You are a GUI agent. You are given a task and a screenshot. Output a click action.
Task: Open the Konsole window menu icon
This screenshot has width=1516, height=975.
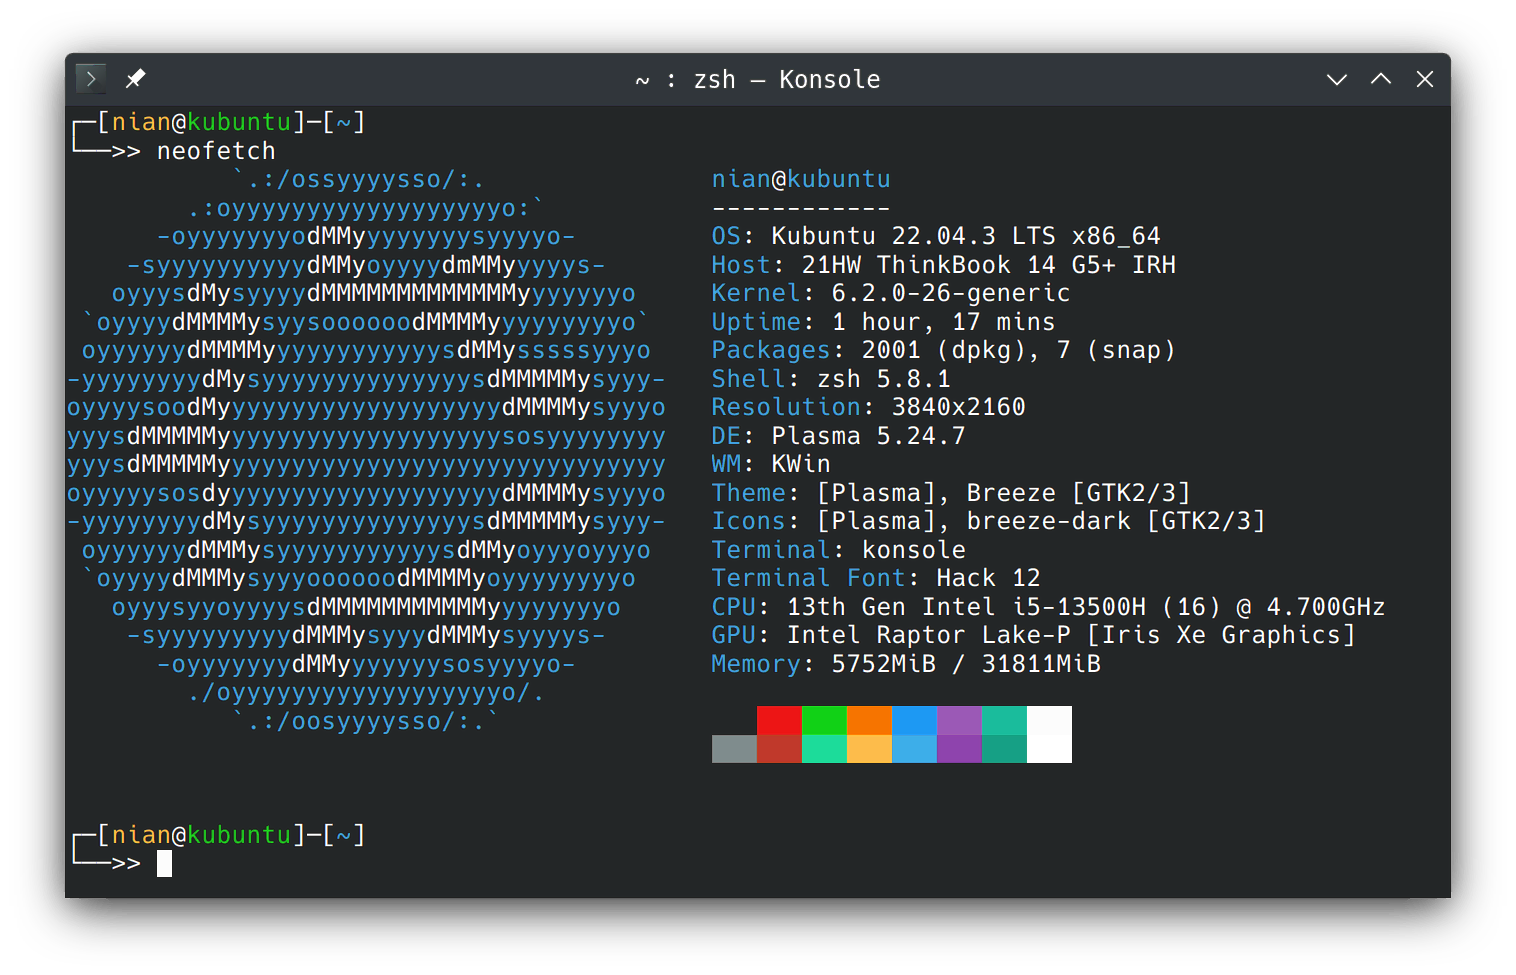(x=91, y=78)
